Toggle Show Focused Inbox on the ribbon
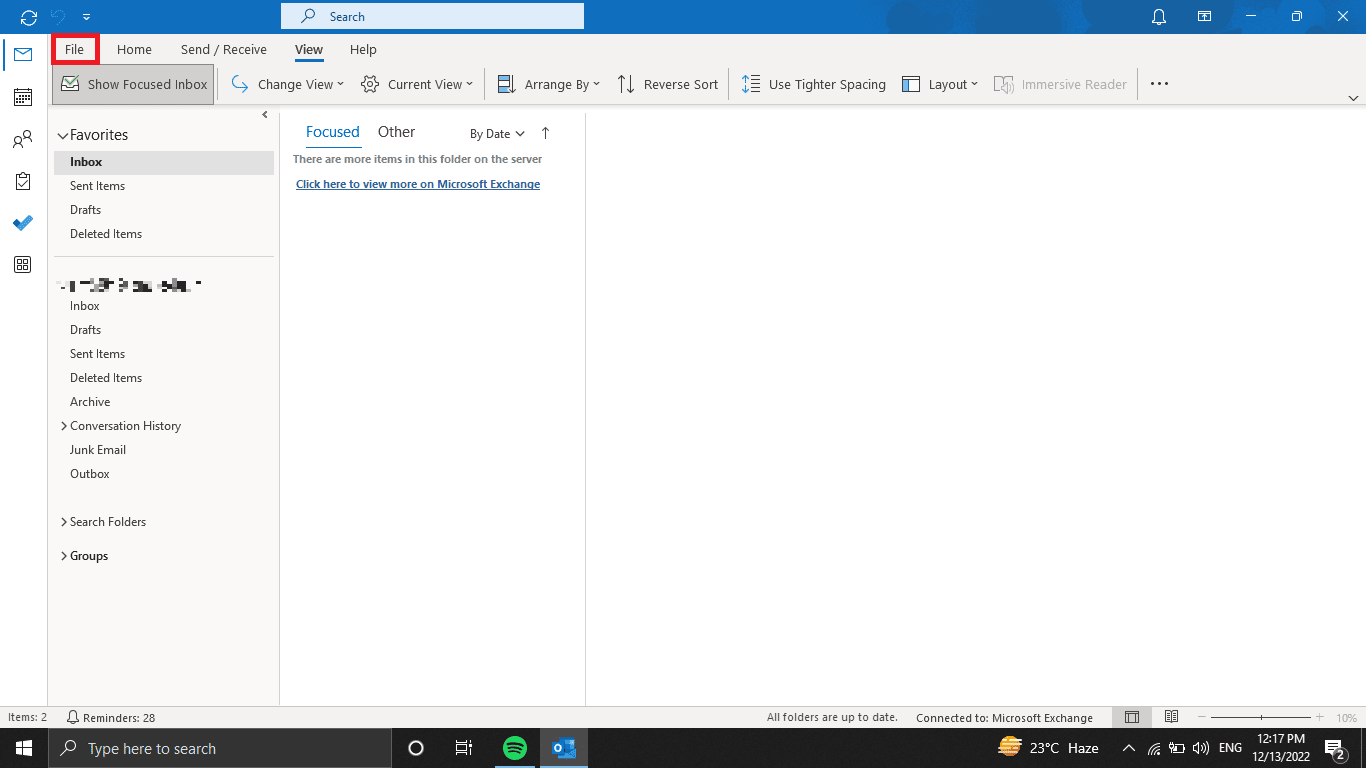Viewport: 1366px width, 768px height. (x=132, y=84)
